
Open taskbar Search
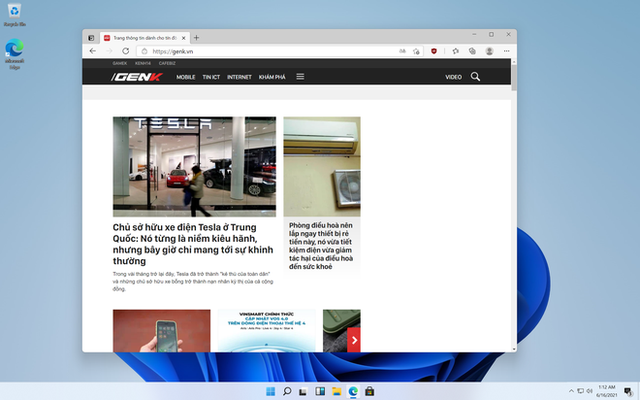coord(287,391)
